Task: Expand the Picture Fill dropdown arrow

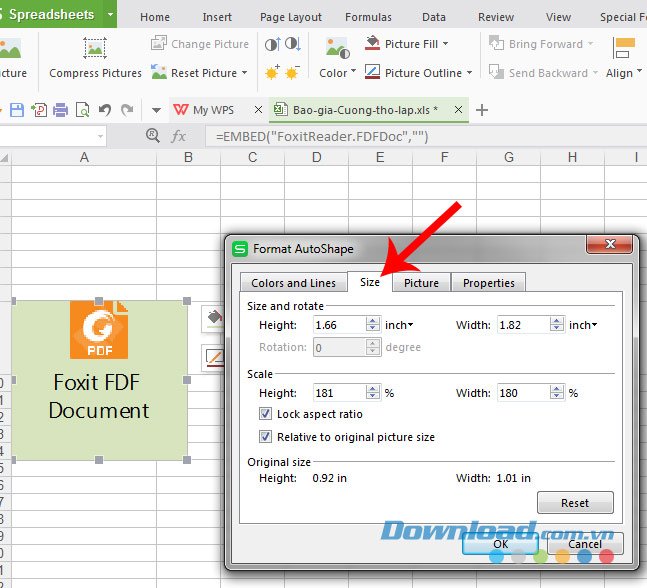Action: [446, 43]
